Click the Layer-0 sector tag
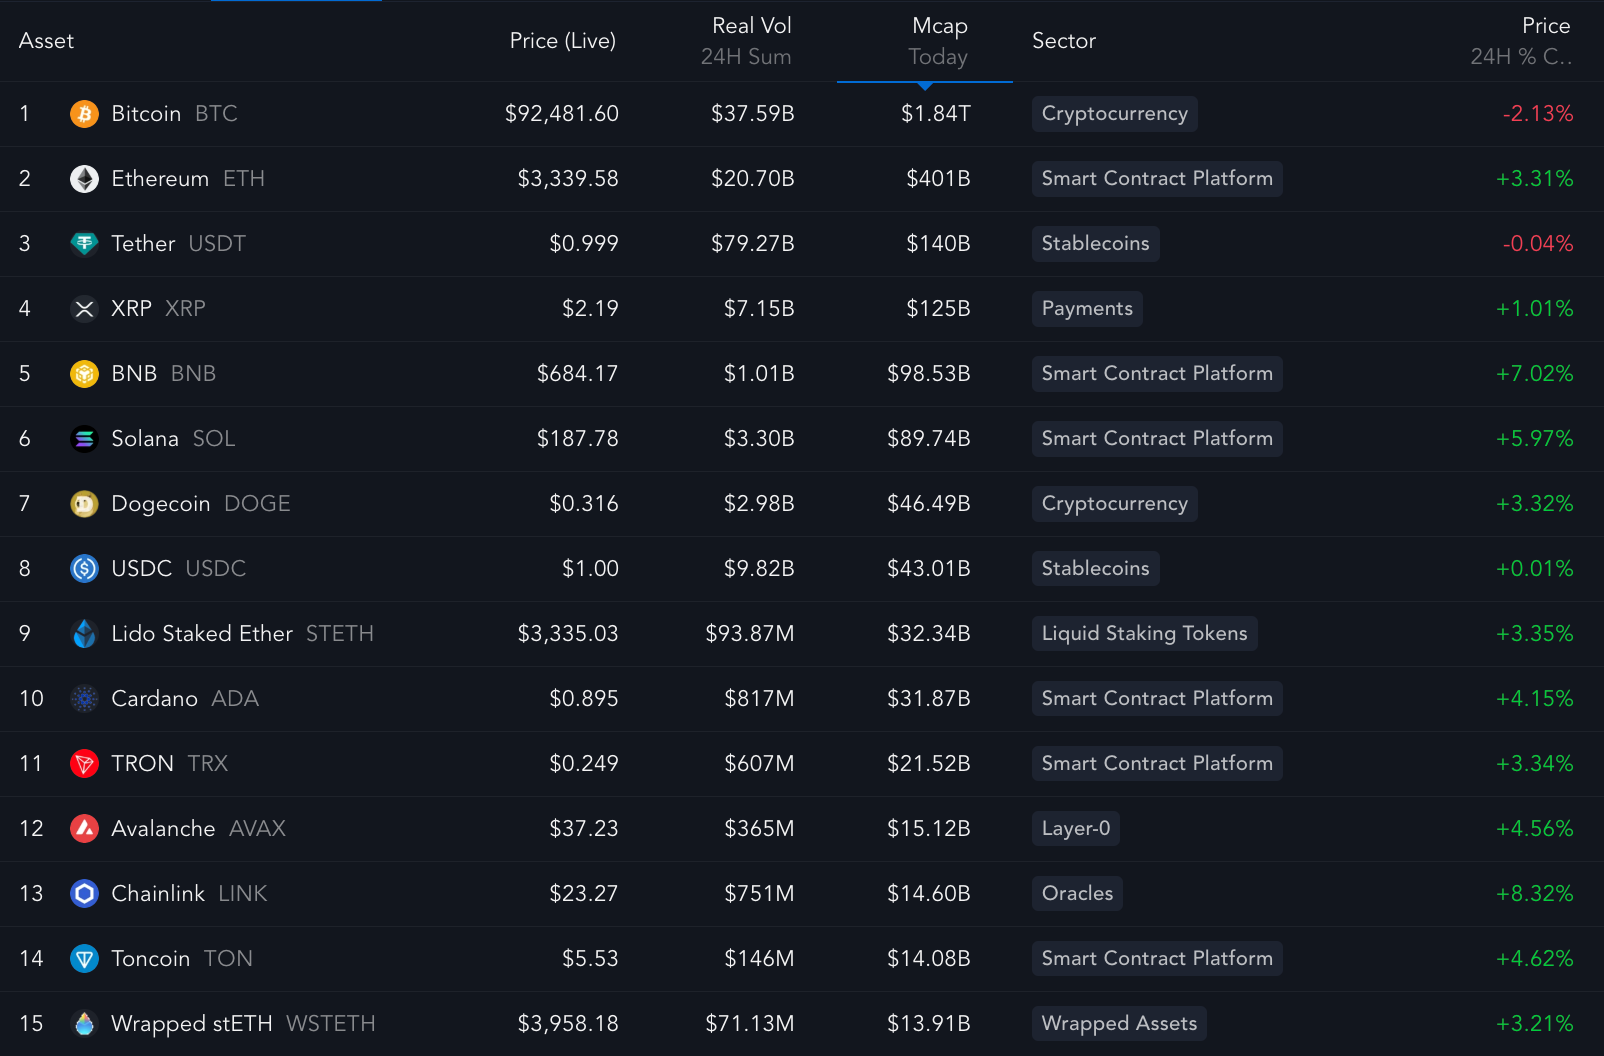The image size is (1604, 1056). coord(1075,829)
